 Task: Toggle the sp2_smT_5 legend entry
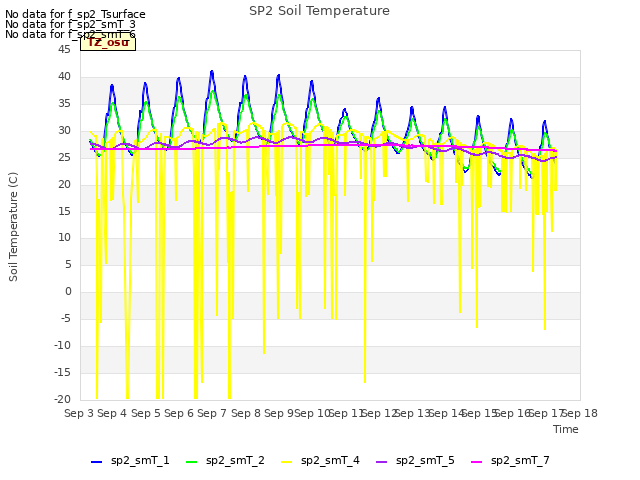pyautogui.click(x=415, y=461)
